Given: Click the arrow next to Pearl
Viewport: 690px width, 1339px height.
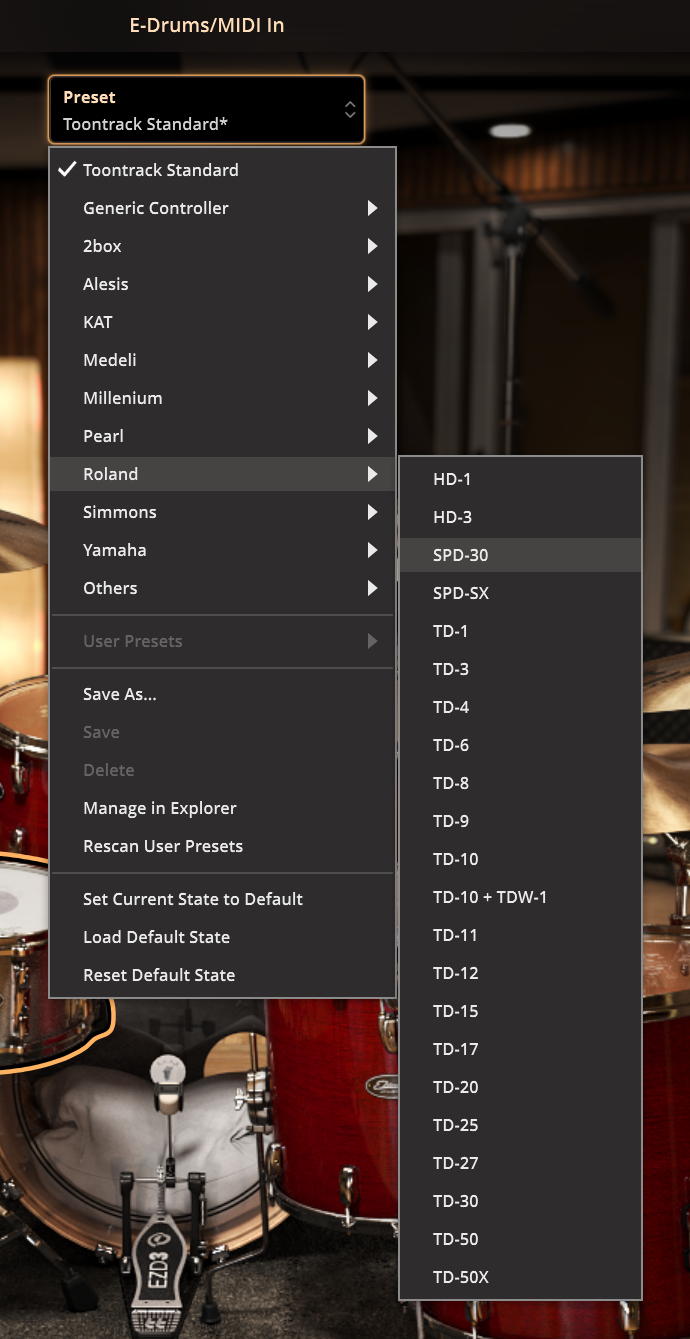Looking at the screenshot, I should point(372,436).
